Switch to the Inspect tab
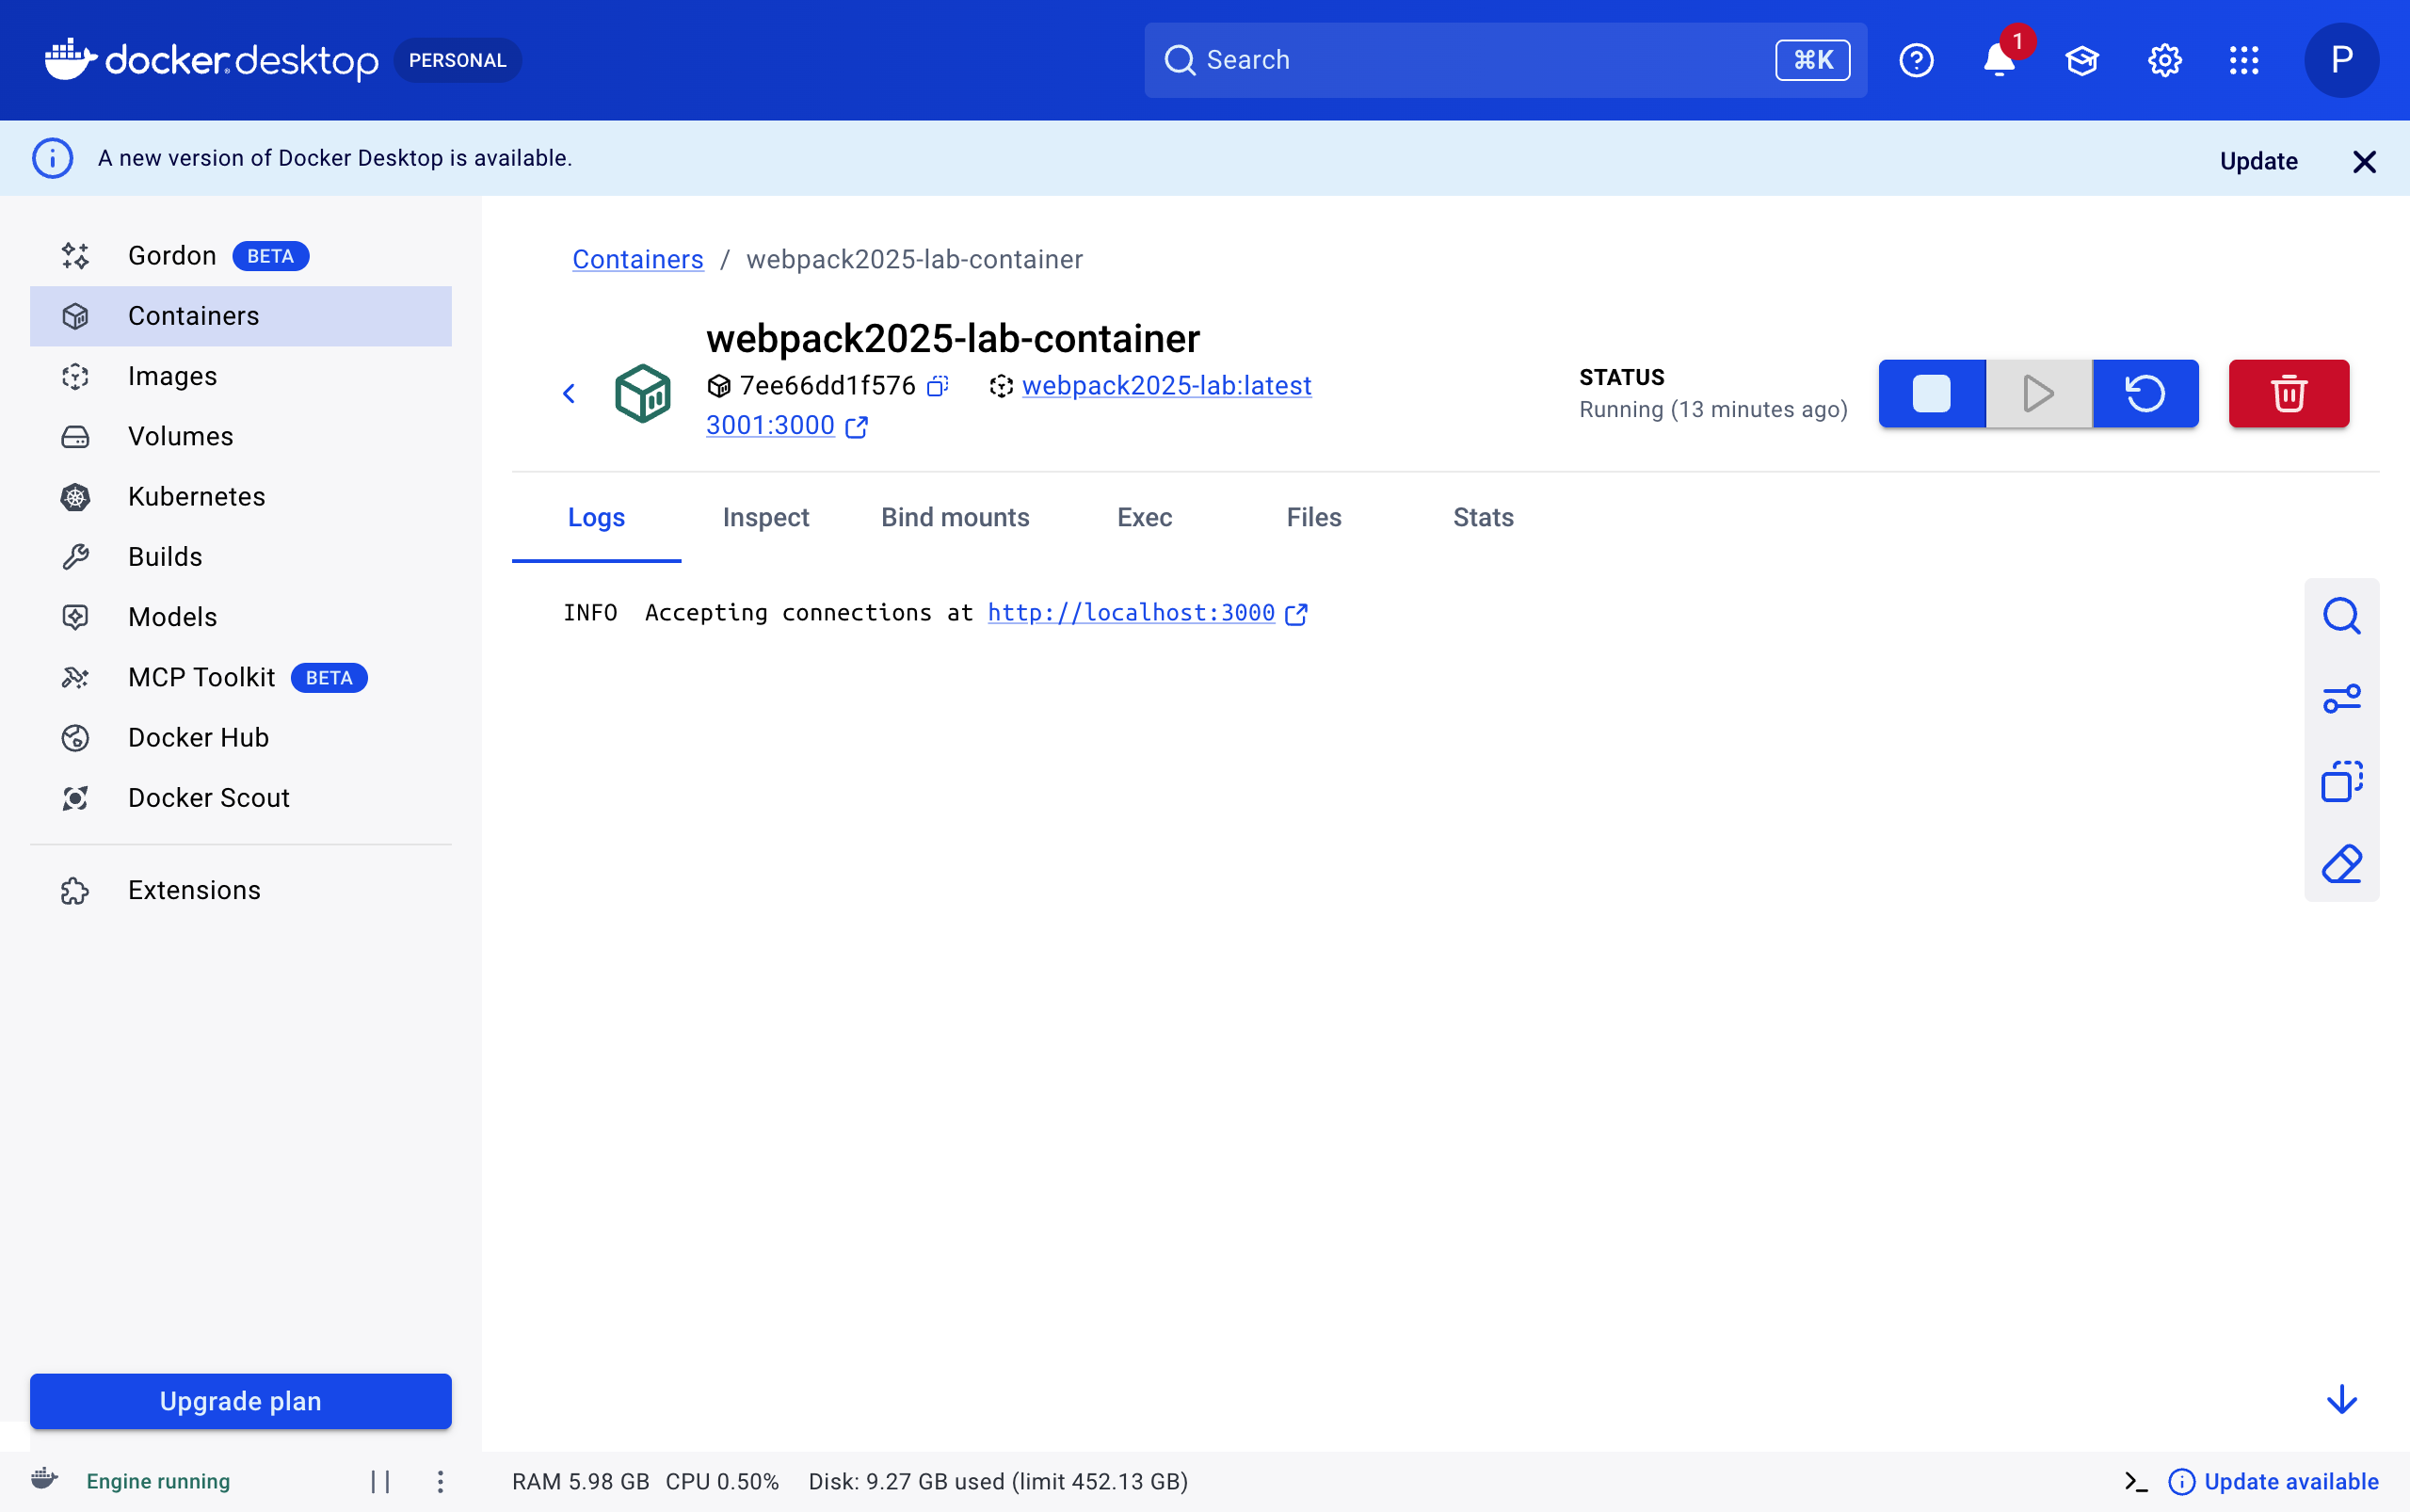This screenshot has height=1512, width=2410. tap(765, 517)
